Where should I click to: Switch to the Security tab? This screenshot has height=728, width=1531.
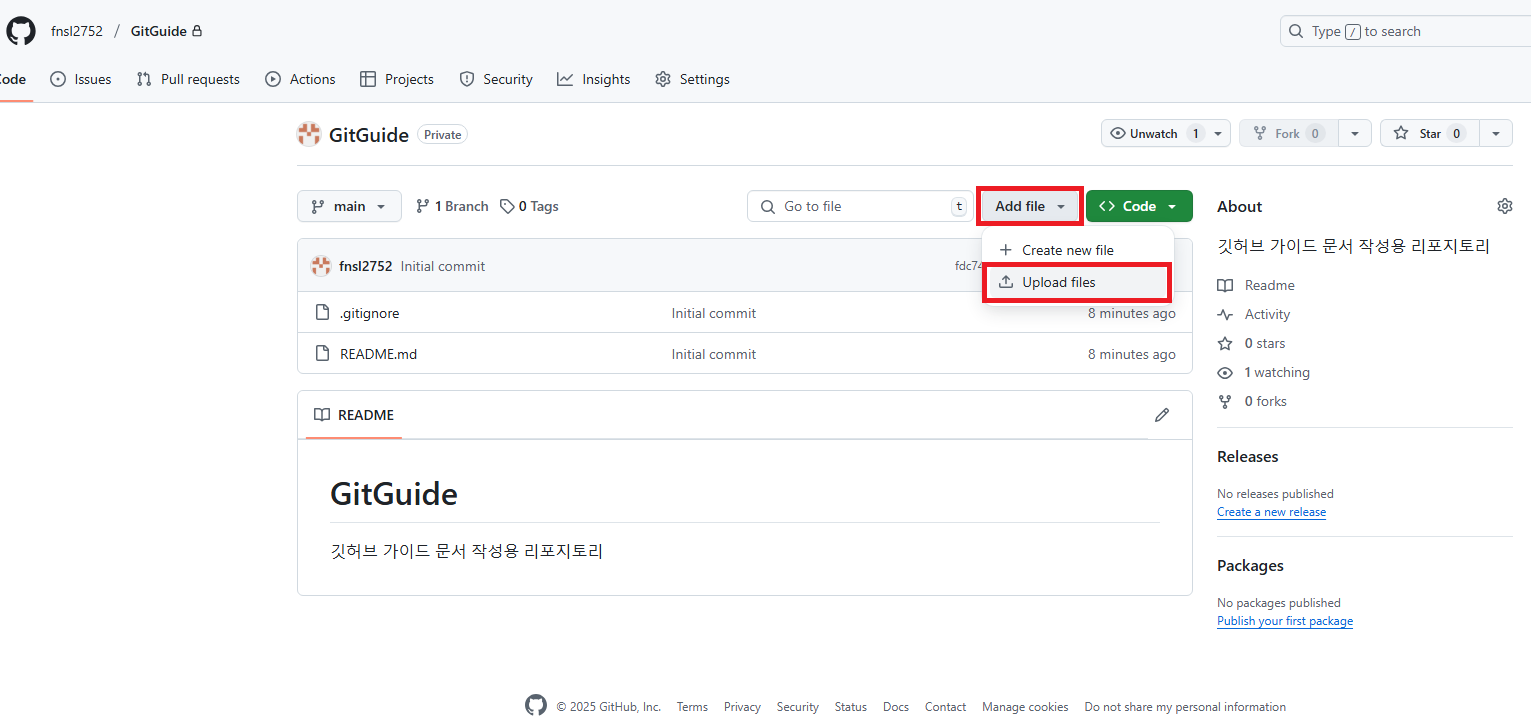496,79
